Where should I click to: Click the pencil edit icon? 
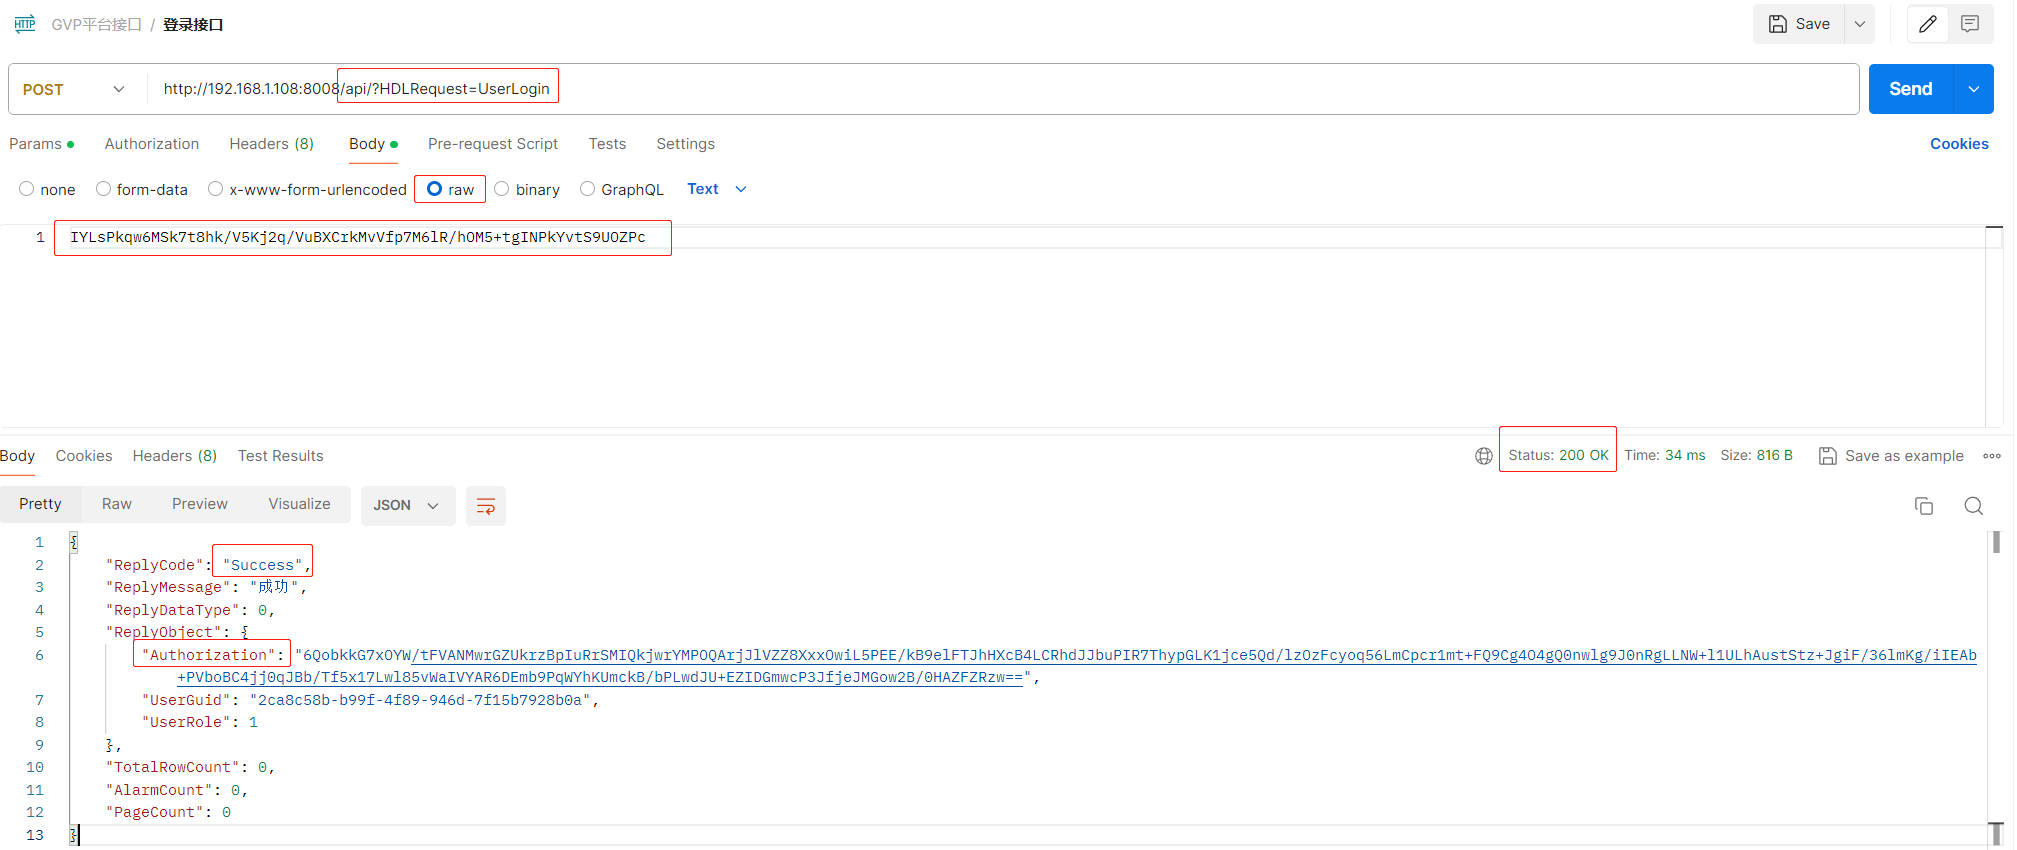(x=1927, y=24)
